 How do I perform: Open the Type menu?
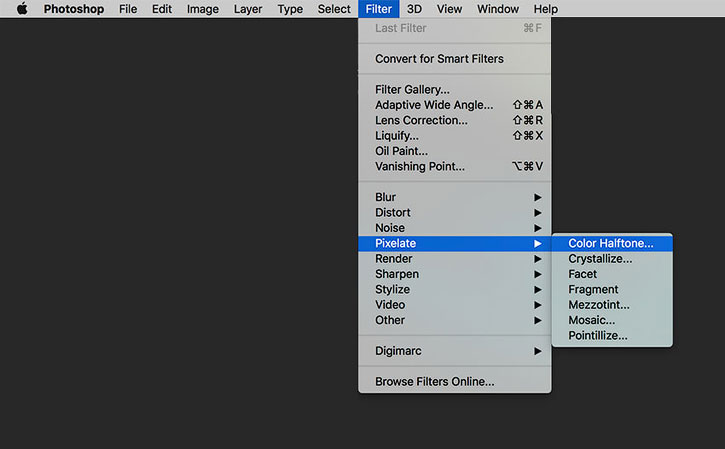pyautogui.click(x=290, y=9)
